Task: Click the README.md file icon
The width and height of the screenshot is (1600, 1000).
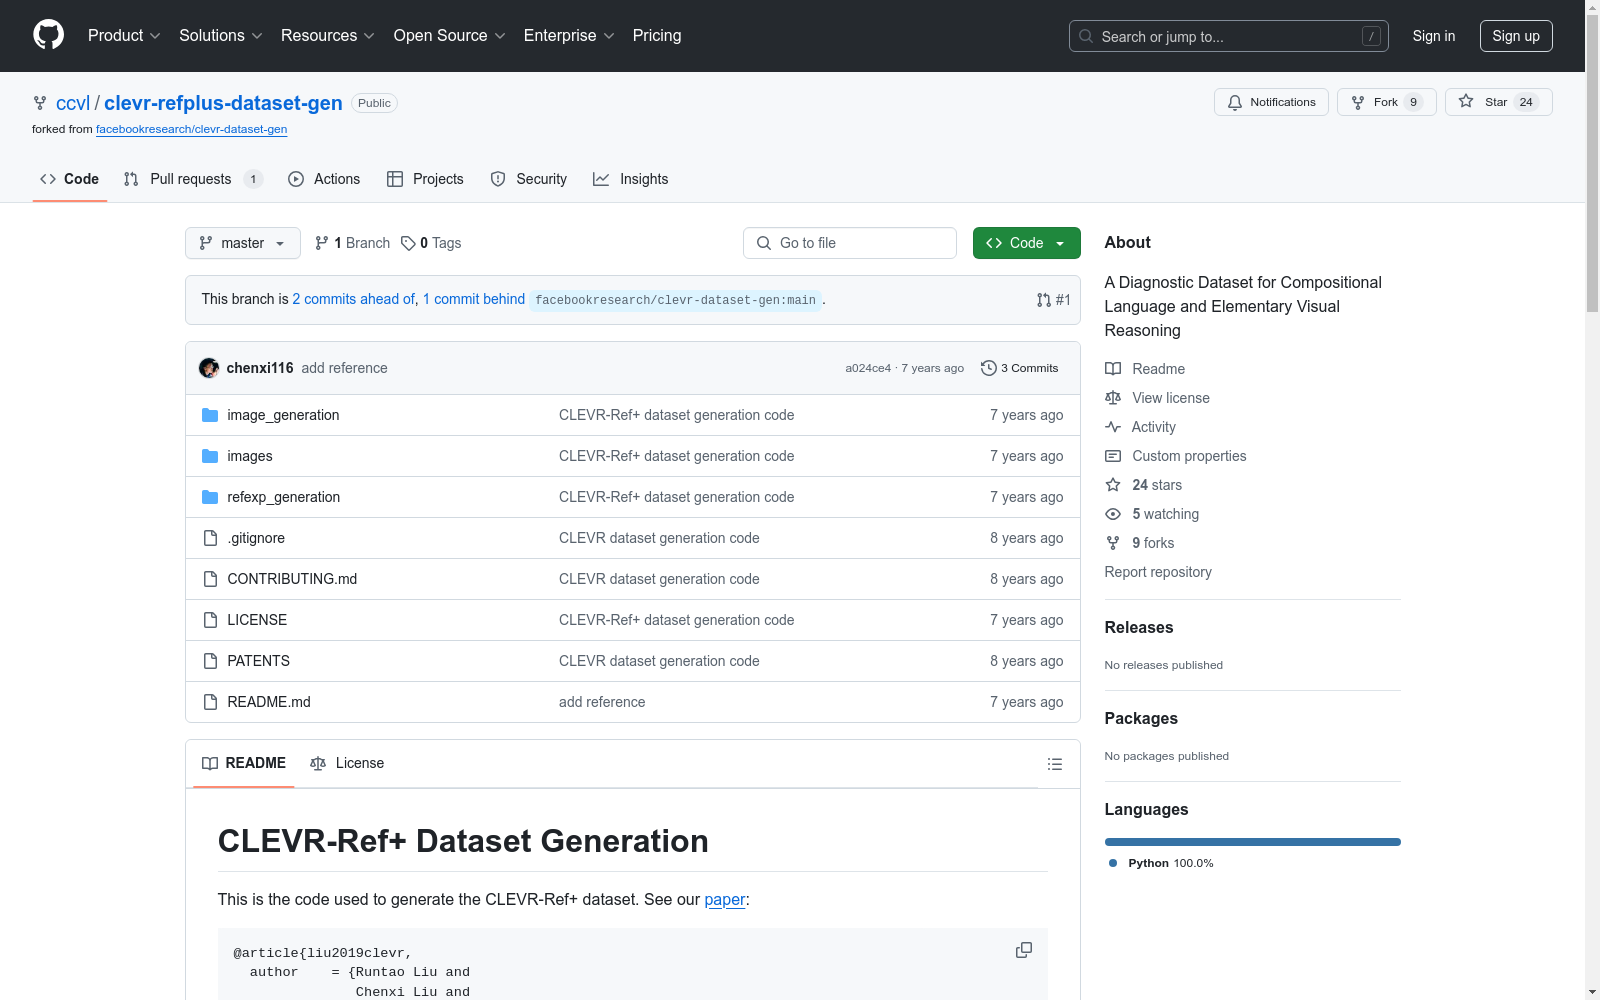Action: click(210, 702)
